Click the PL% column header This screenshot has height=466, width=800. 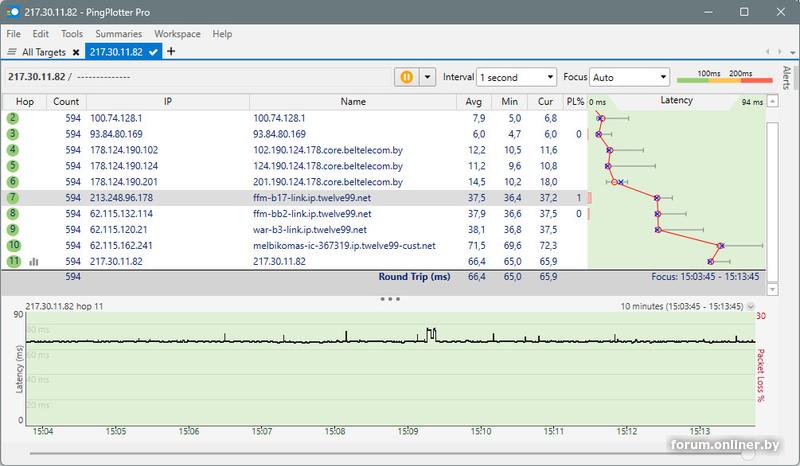tap(575, 102)
